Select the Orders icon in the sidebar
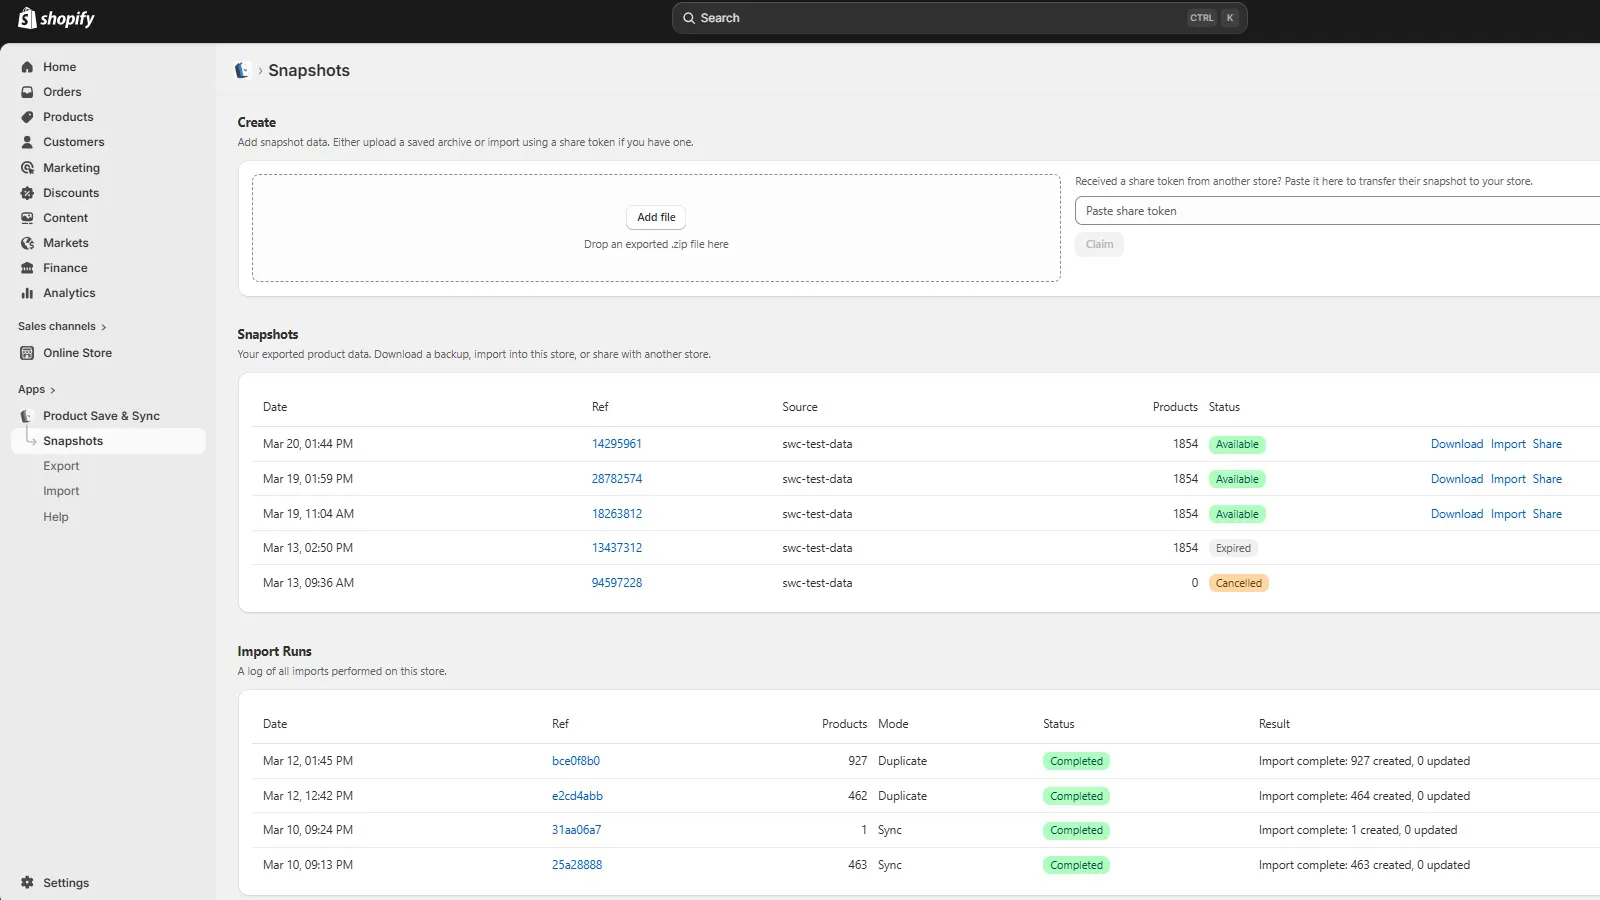 [x=27, y=91]
